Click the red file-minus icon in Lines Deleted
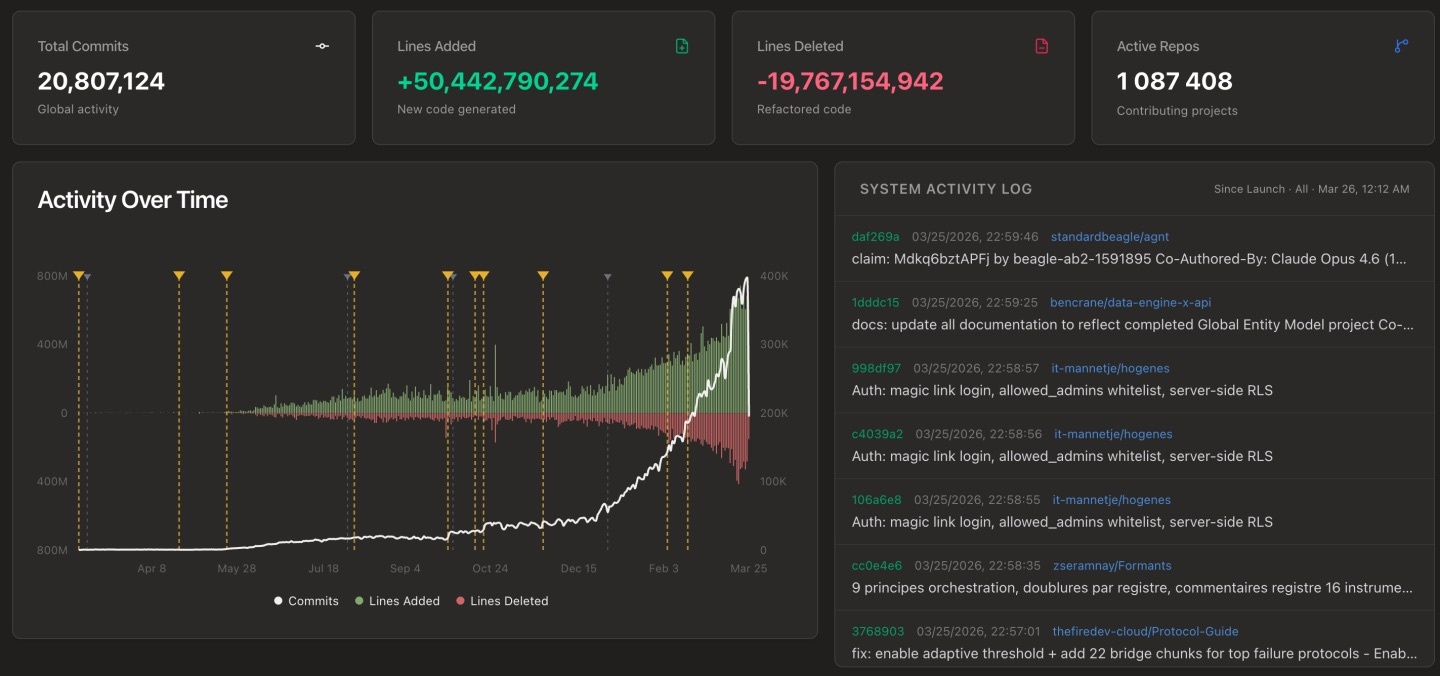Screen dimensions: 1440x676 tap(1041, 46)
